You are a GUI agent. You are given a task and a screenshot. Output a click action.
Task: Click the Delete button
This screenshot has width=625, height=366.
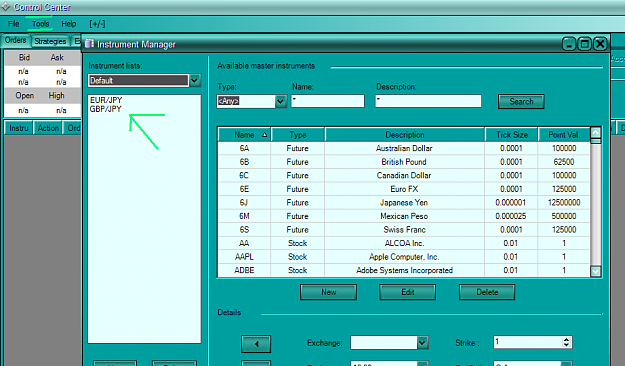(x=487, y=292)
